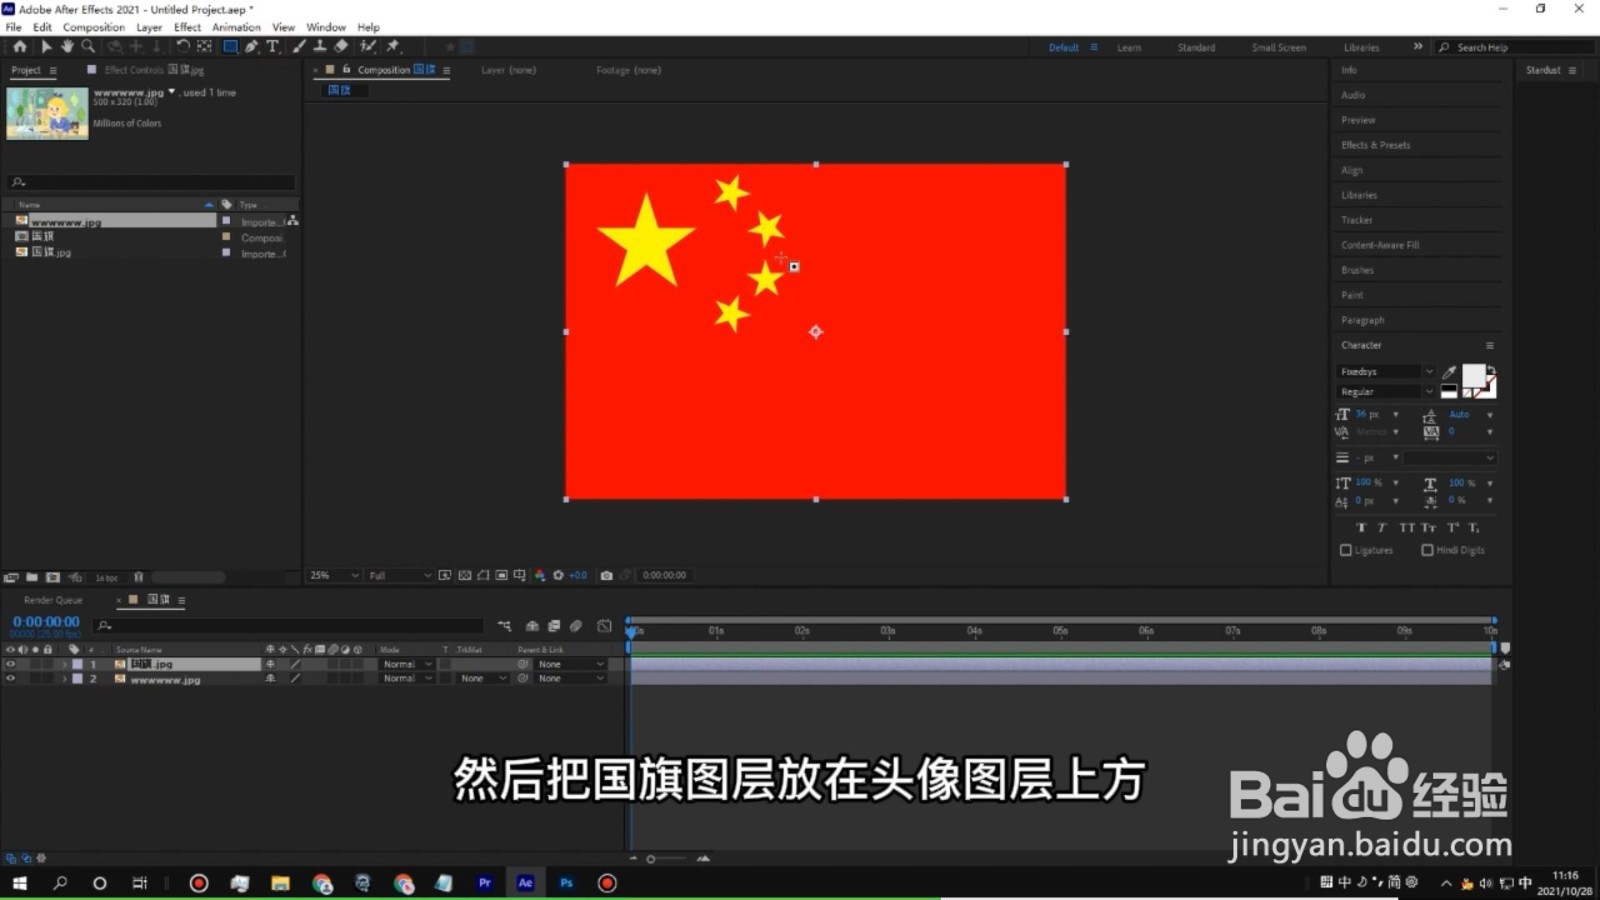Apply All Caps style in Character panel
1600x900 pixels.
(1407, 527)
